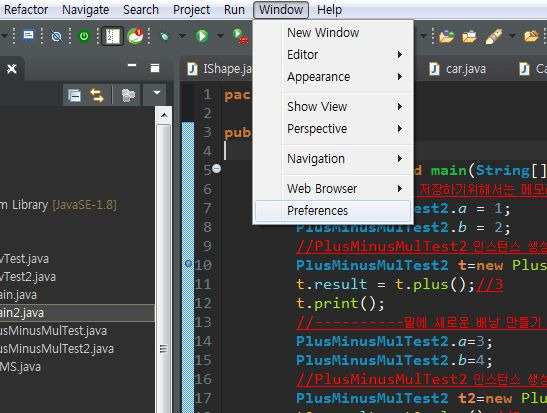Click the blue console toolbar icon
The width and height of the screenshot is (547, 413).
click(28, 36)
